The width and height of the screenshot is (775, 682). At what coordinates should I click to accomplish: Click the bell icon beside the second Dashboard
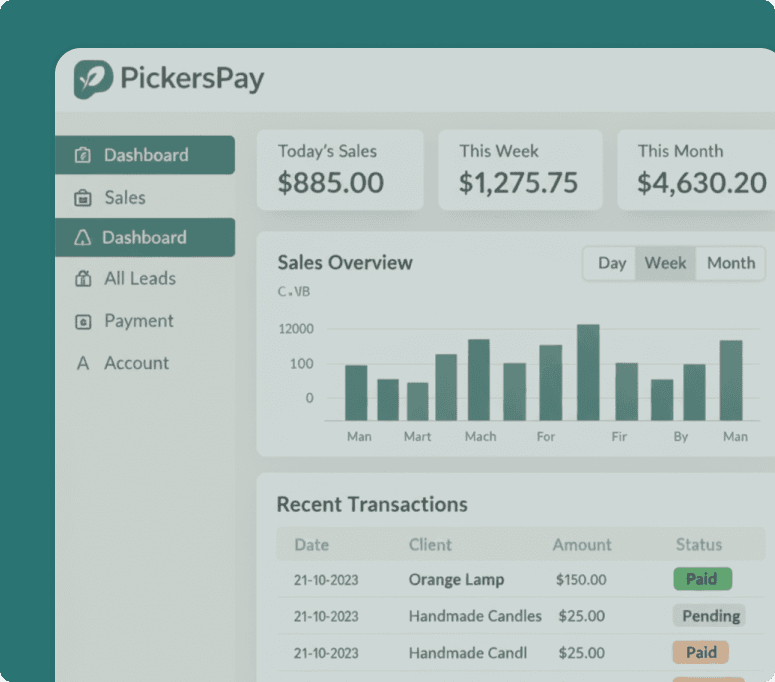(83, 238)
